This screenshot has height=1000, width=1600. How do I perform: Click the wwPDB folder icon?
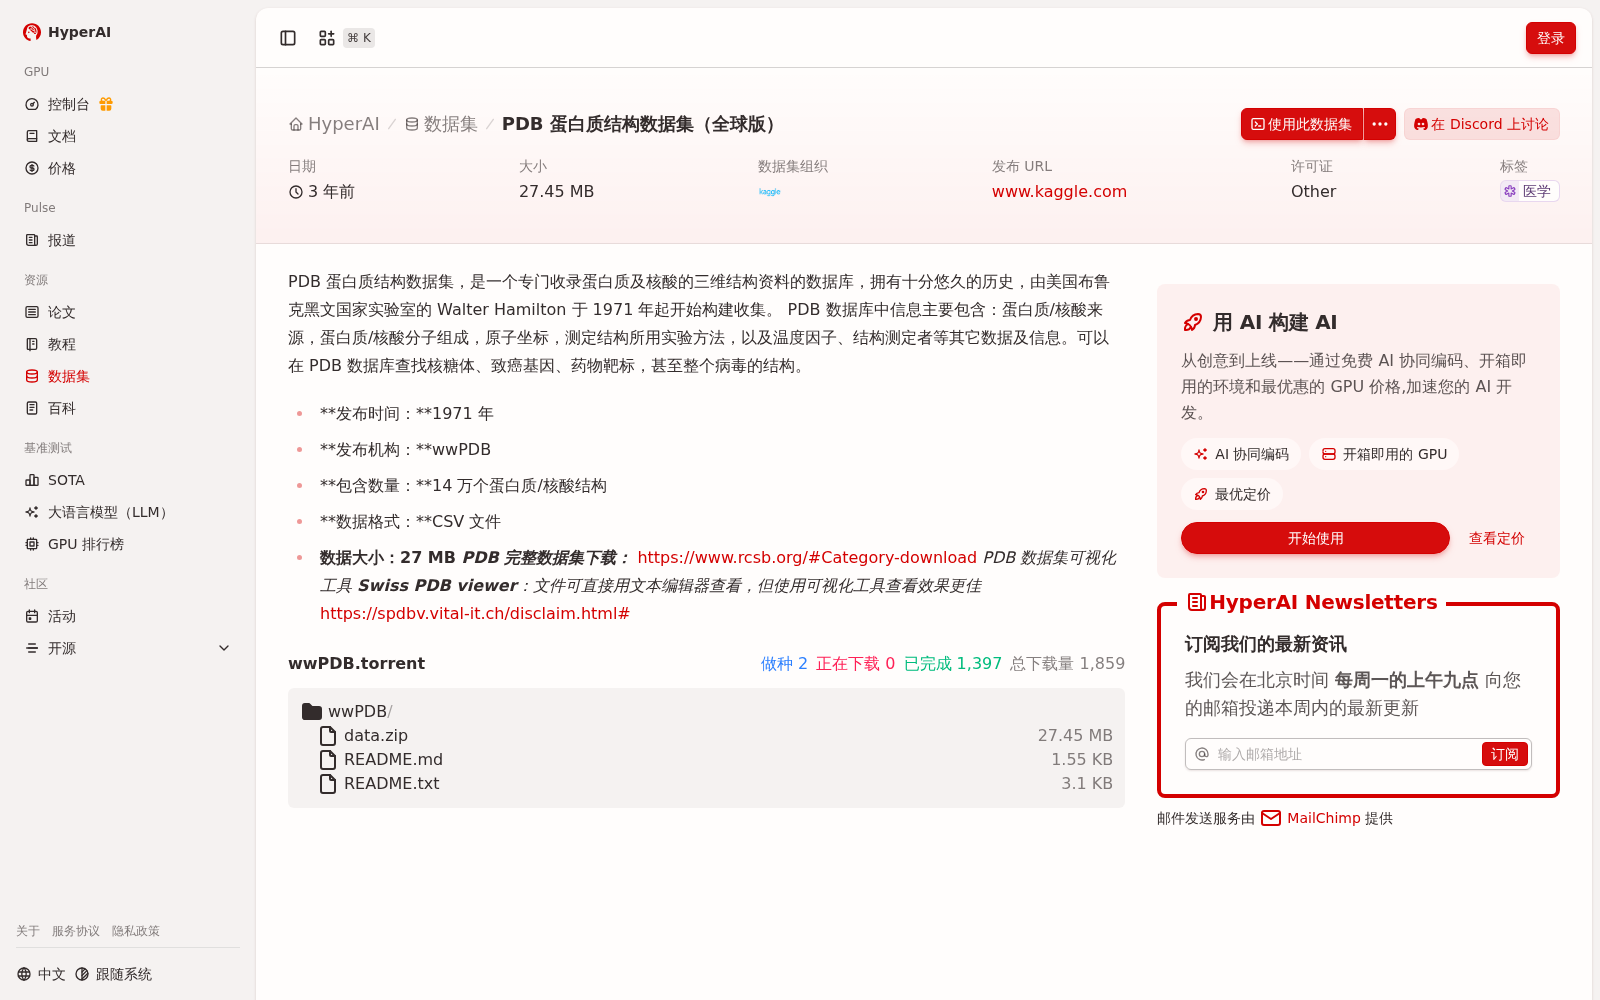tap(312, 711)
